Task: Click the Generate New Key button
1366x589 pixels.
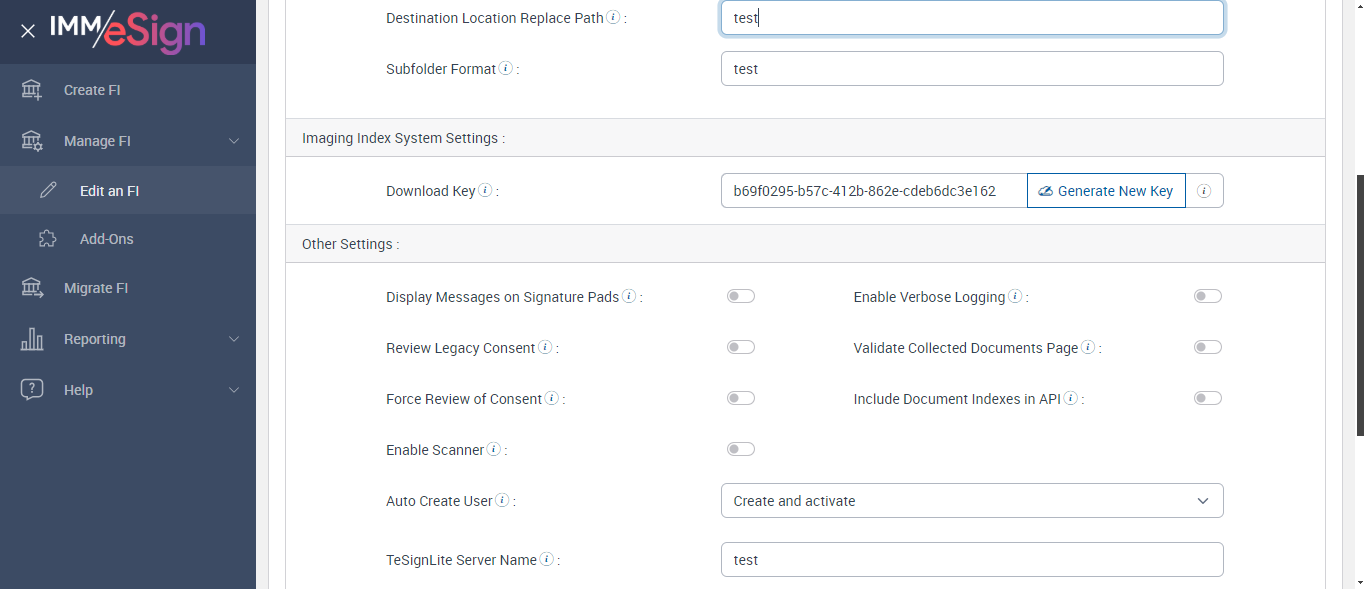Action: point(1106,191)
